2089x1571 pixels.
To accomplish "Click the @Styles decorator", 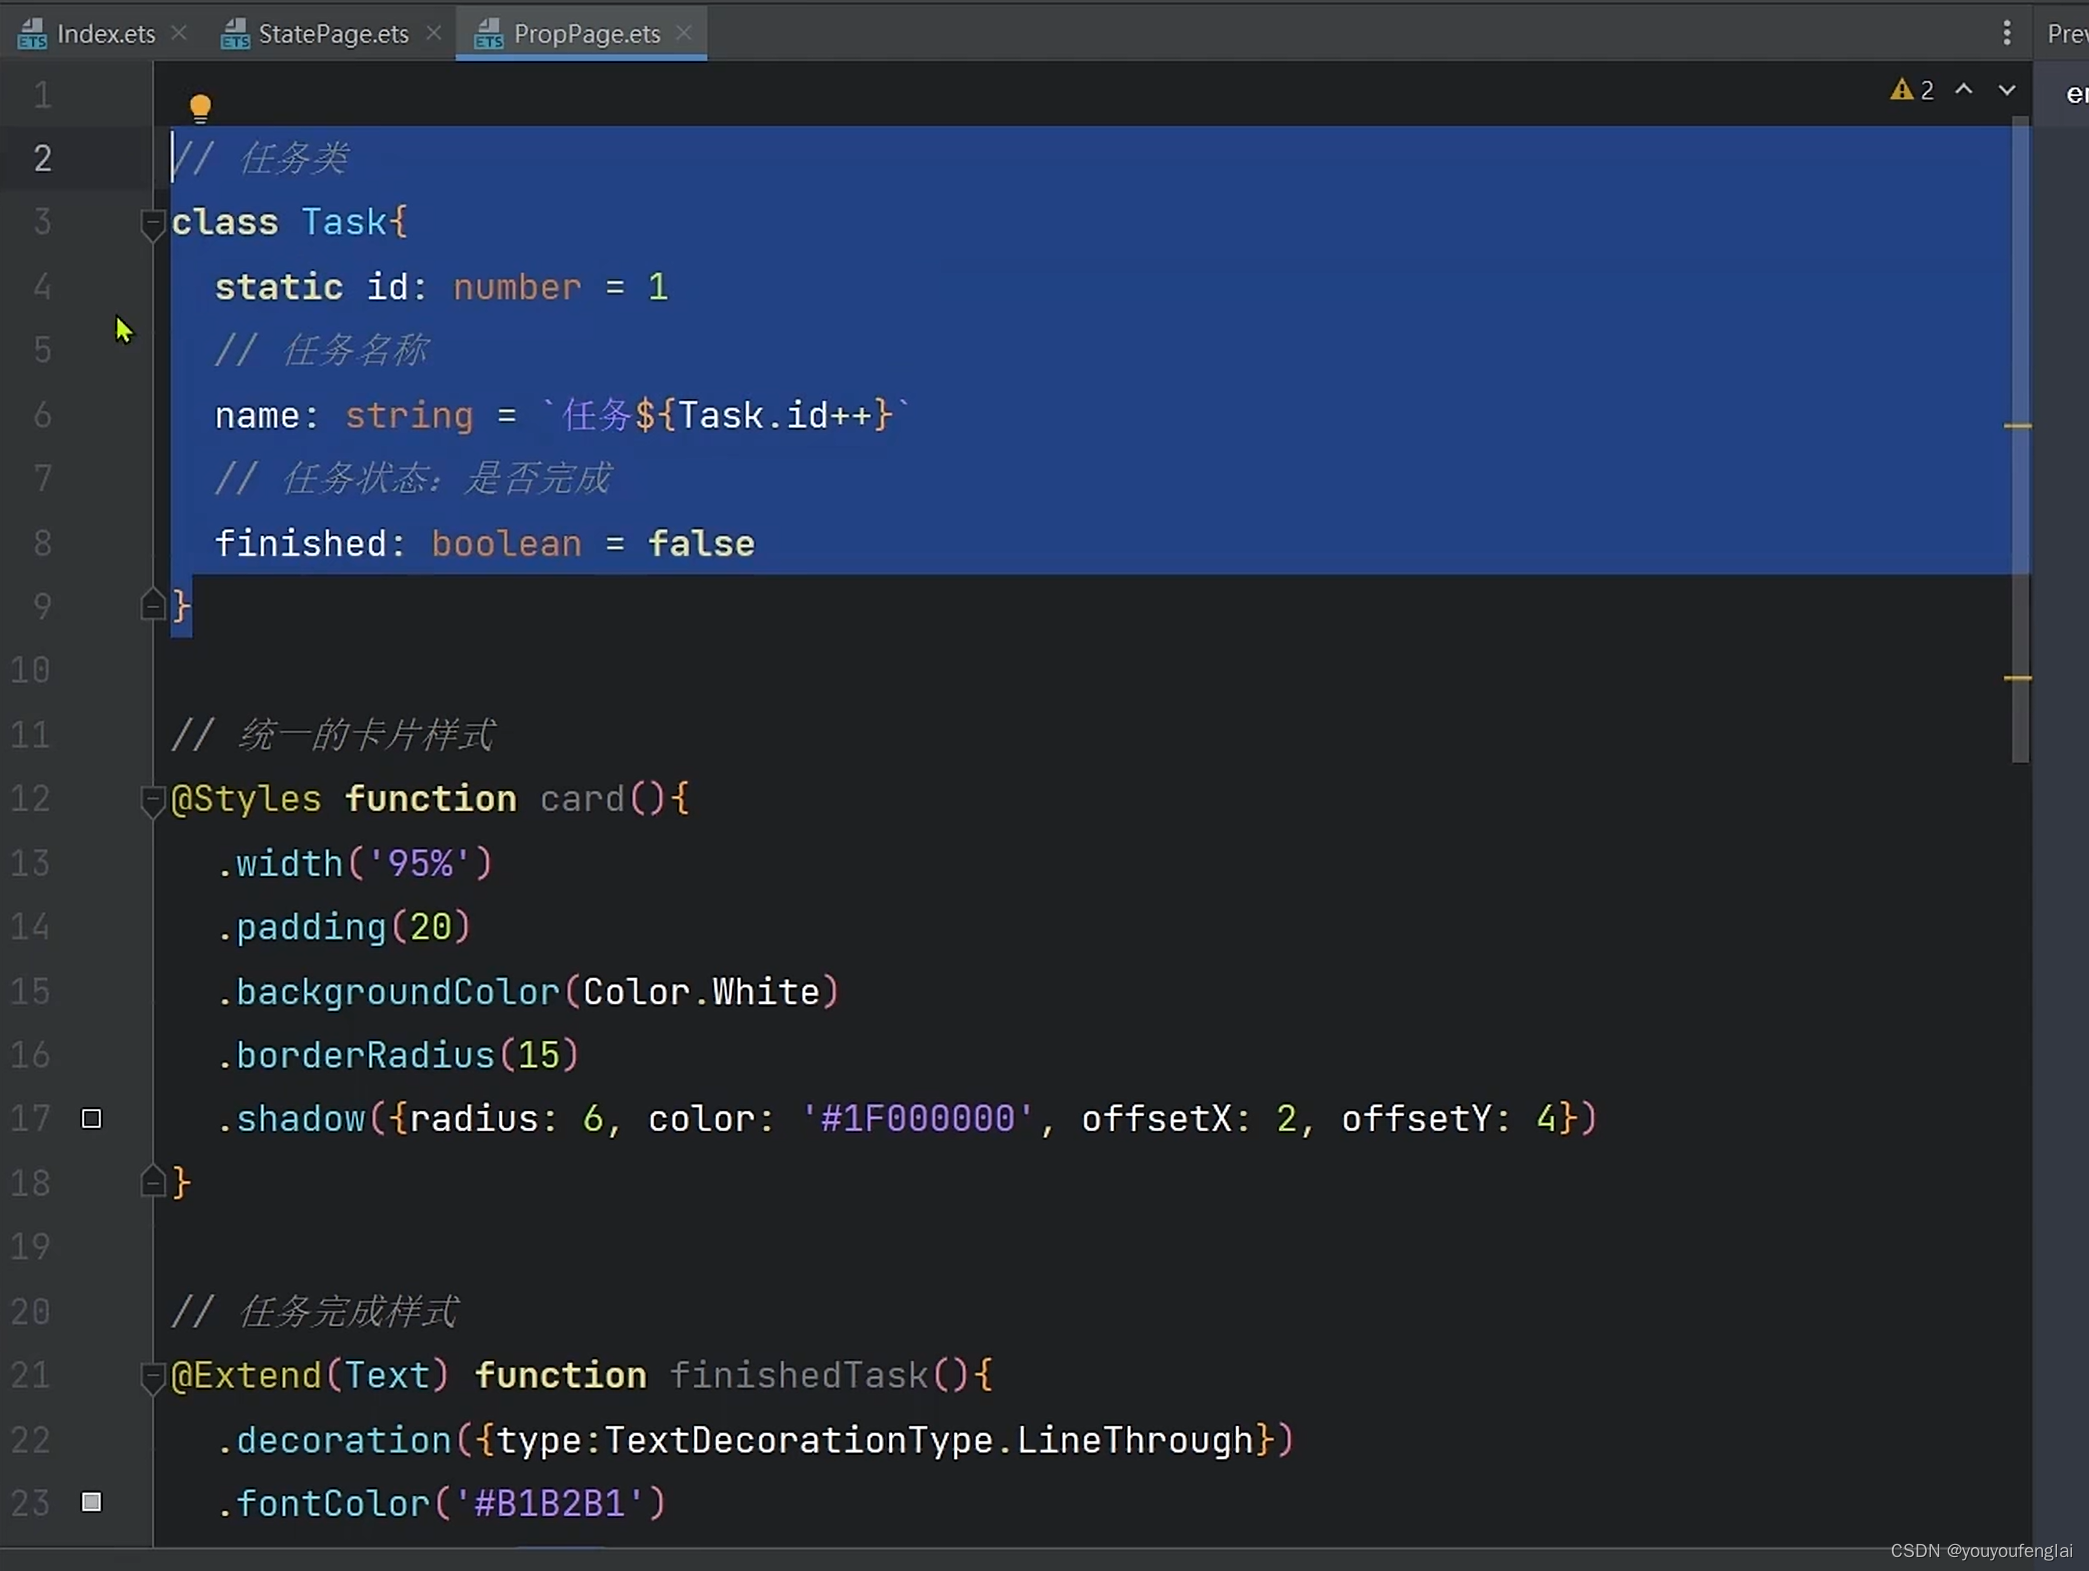I will 246,799.
